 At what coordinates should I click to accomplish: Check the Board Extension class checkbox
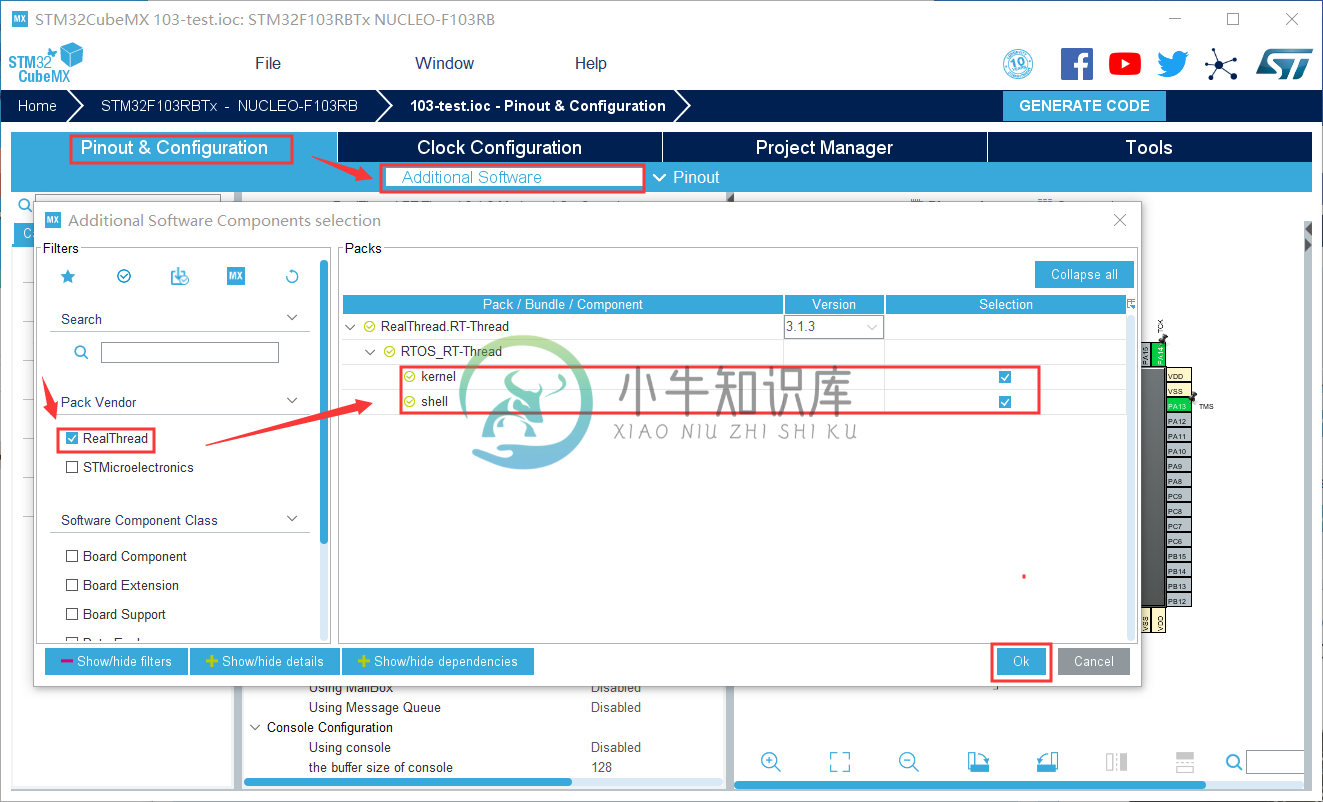pos(72,585)
